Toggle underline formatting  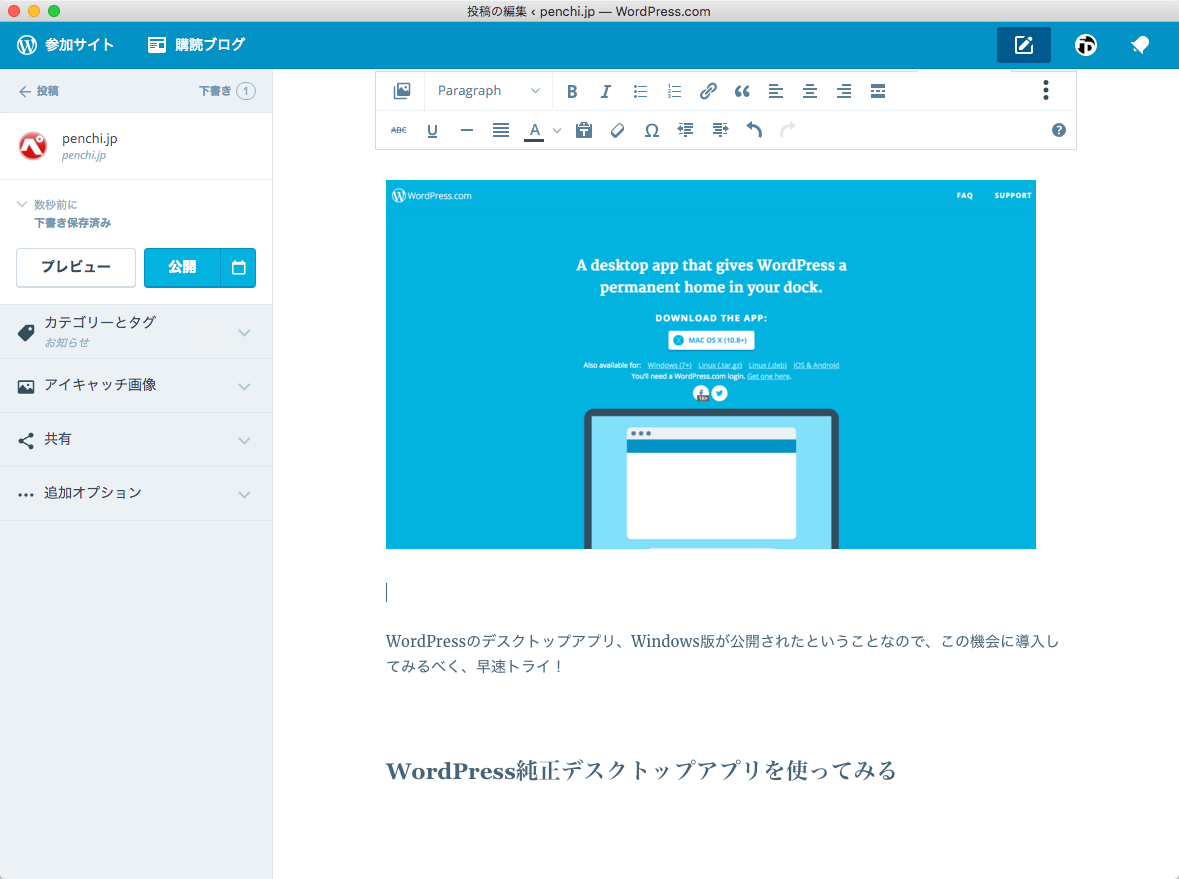[x=432, y=130]
